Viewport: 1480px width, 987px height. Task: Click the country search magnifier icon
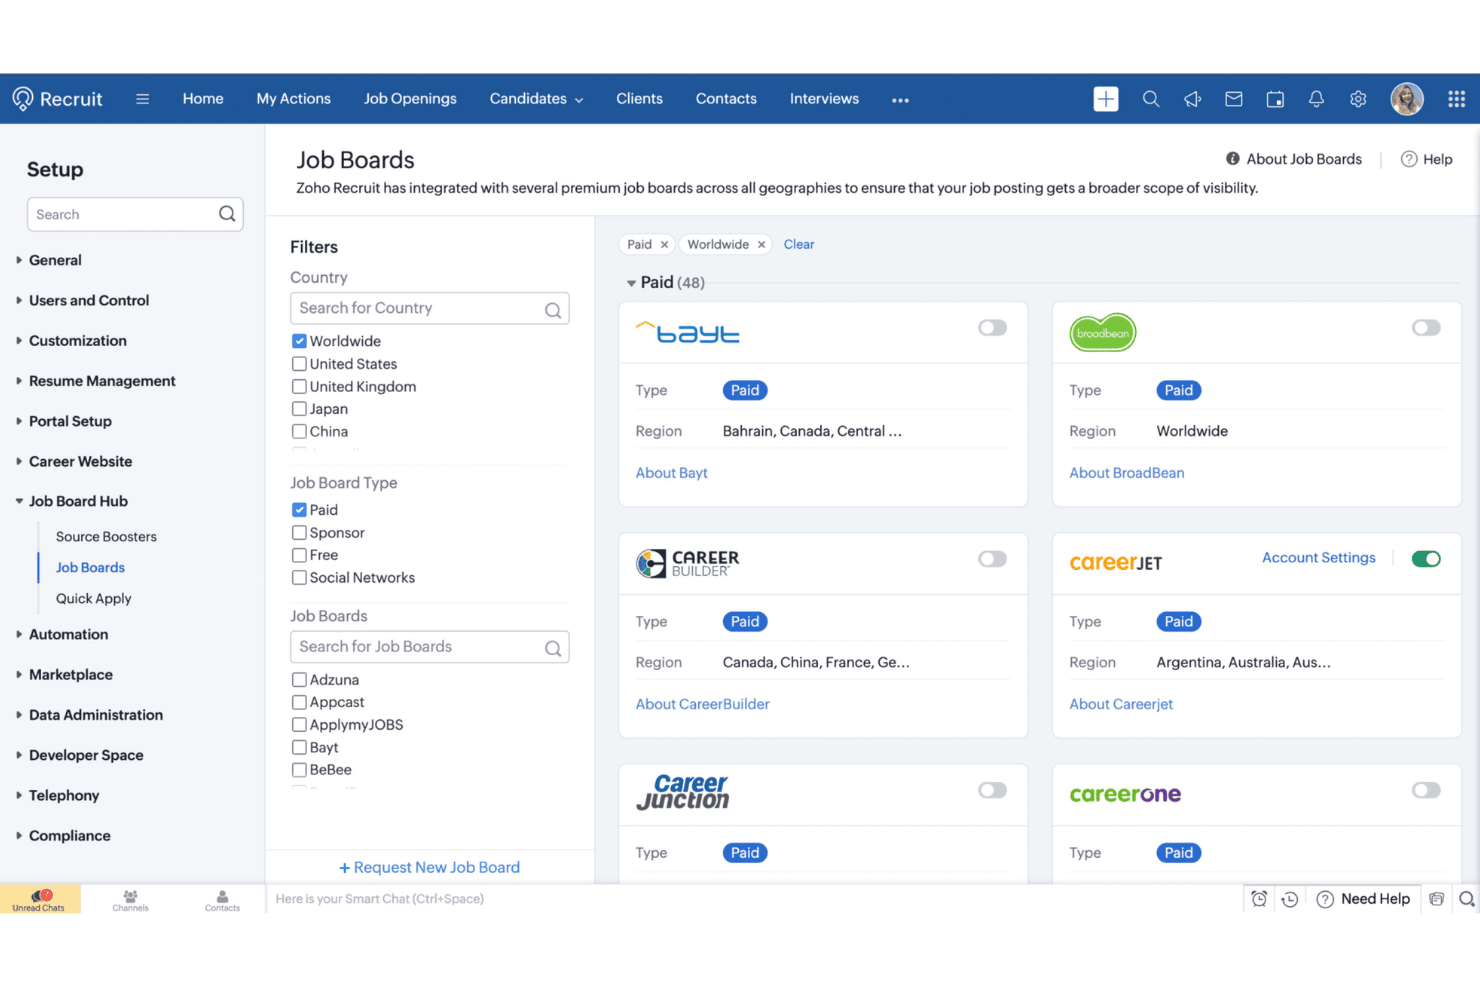click(x=552, y=310)
